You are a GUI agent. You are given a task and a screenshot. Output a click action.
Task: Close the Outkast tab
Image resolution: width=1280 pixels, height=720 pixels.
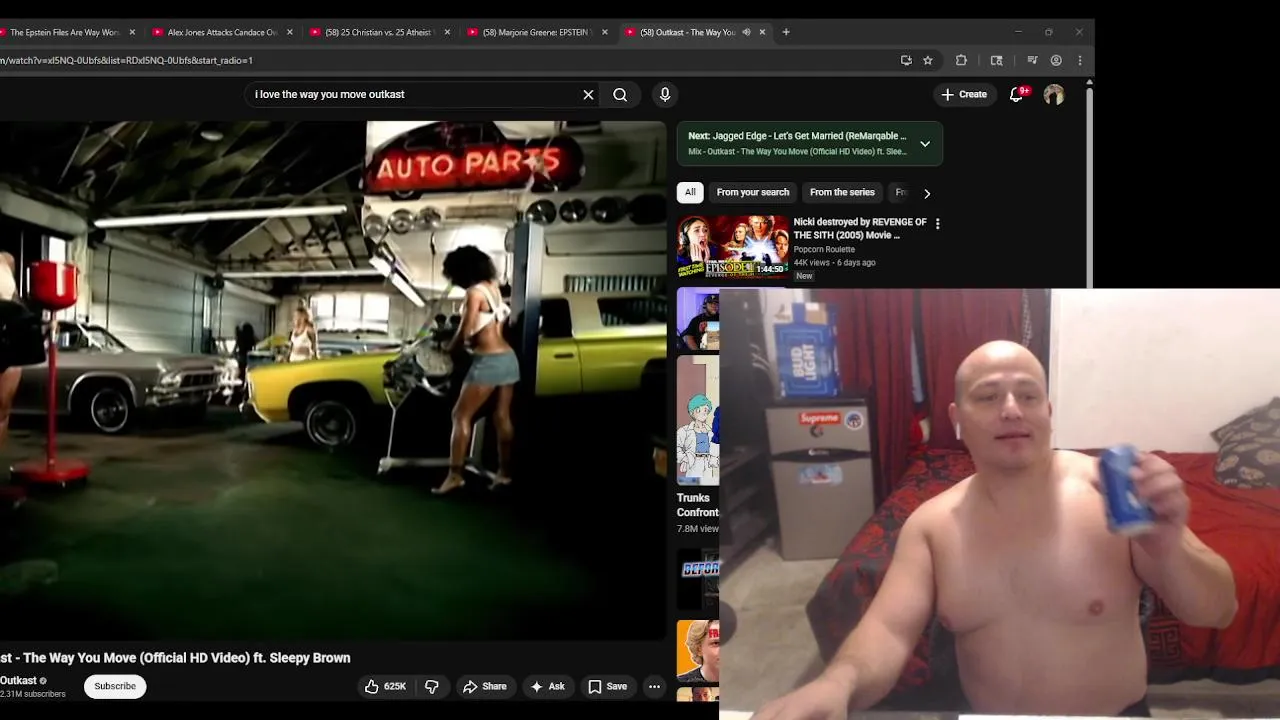click(x=762, y=32)
